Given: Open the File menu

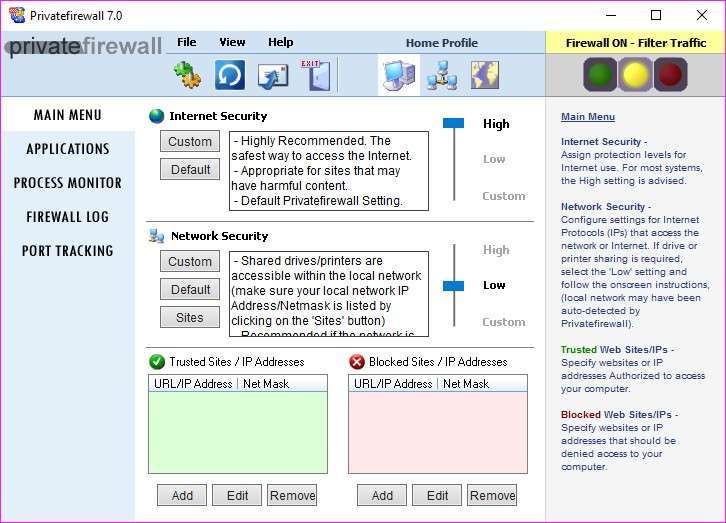Looking at the screenshot, I should click(x=187, y=42).
